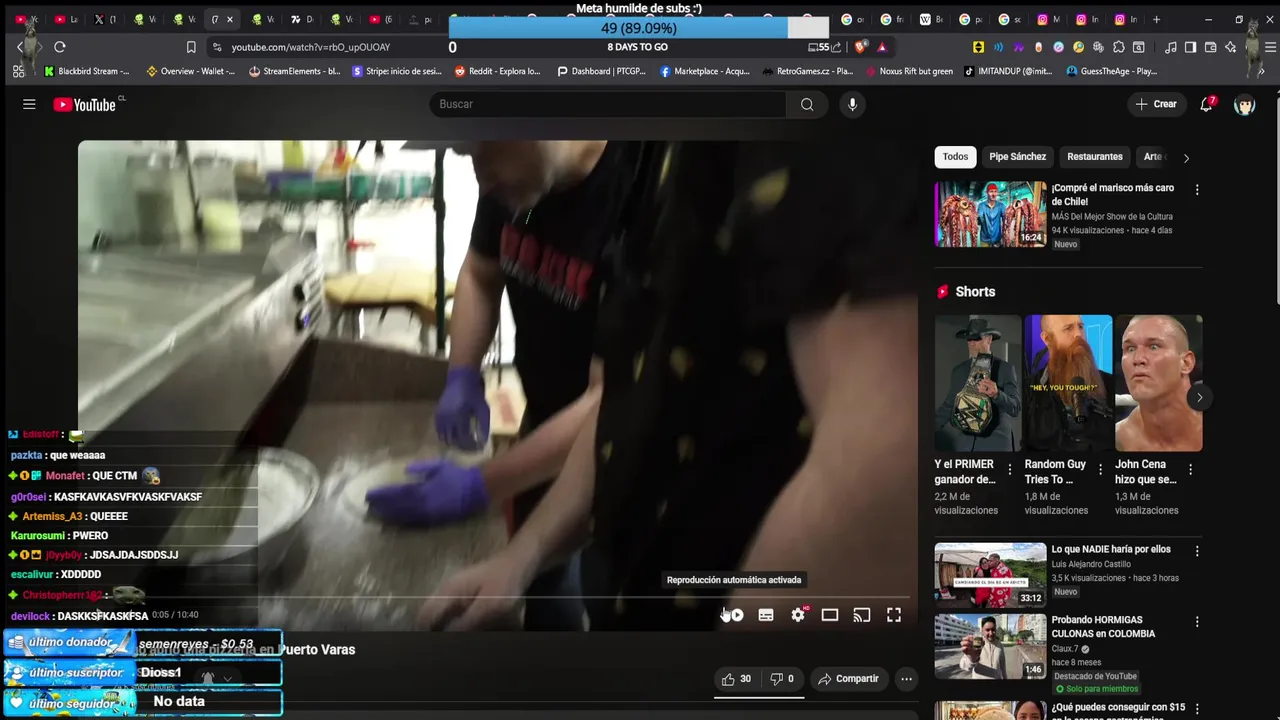The height and width of the screenshot is (720, 1280).
Task: Open options for 'Lo que NADIE haría' video
Action: [1197, 551]
